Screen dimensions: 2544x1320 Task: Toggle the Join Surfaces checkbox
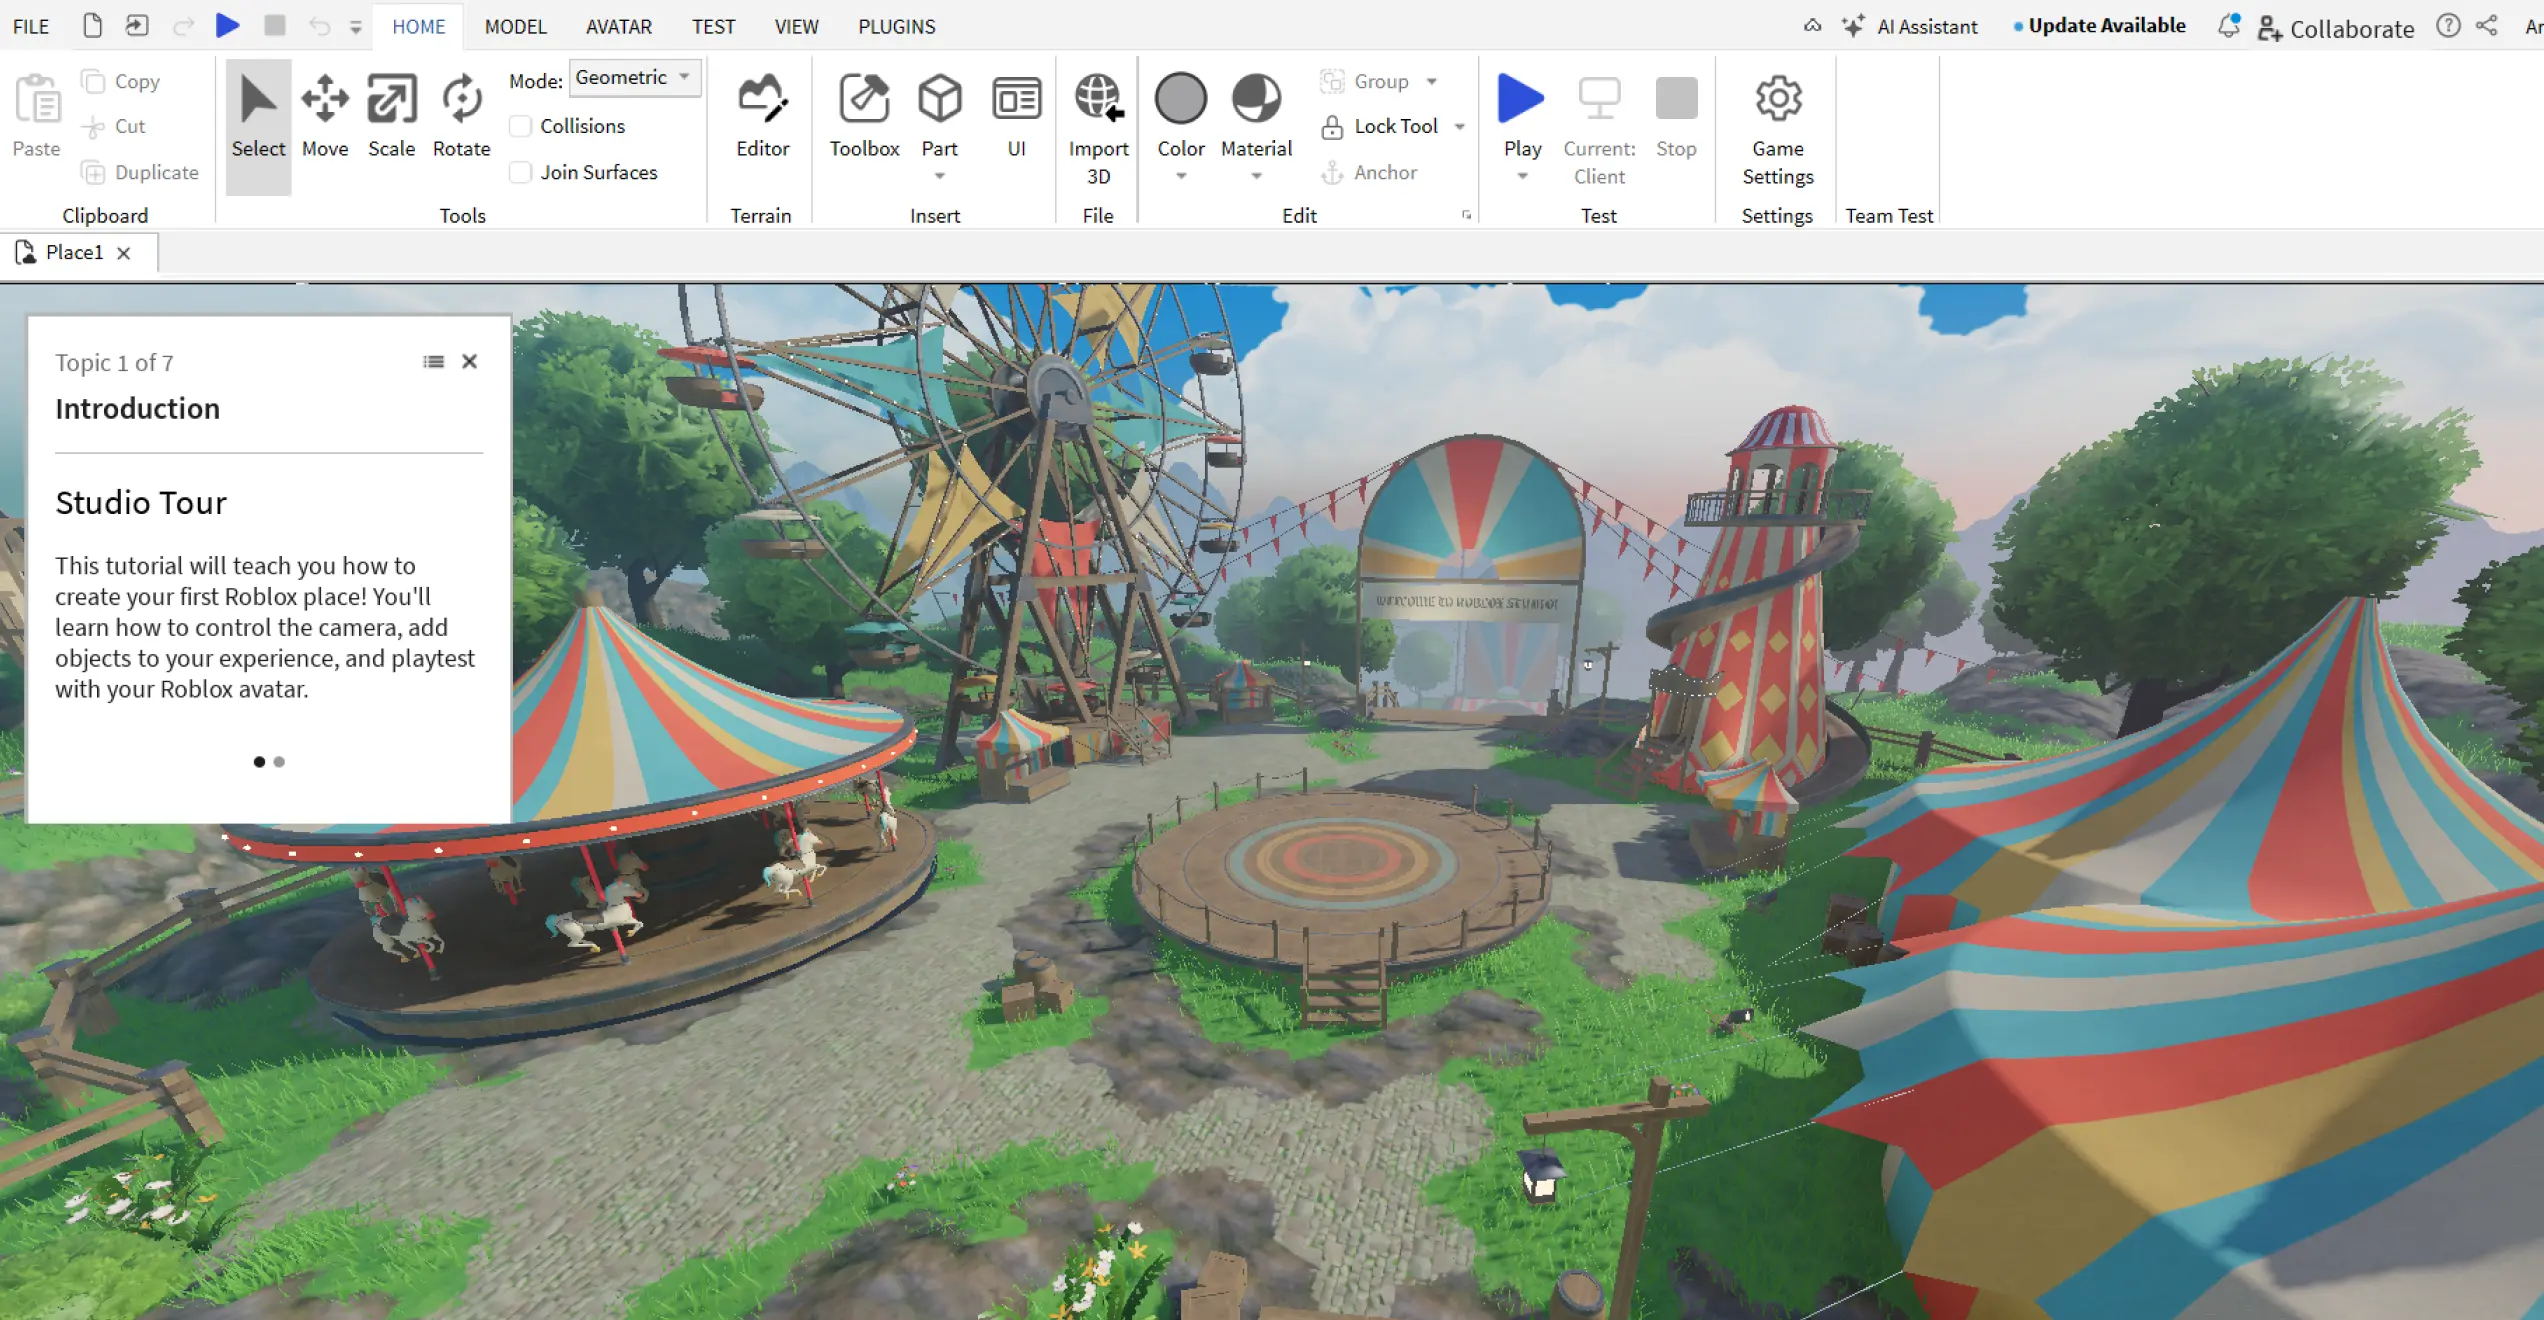pos(520,172)
